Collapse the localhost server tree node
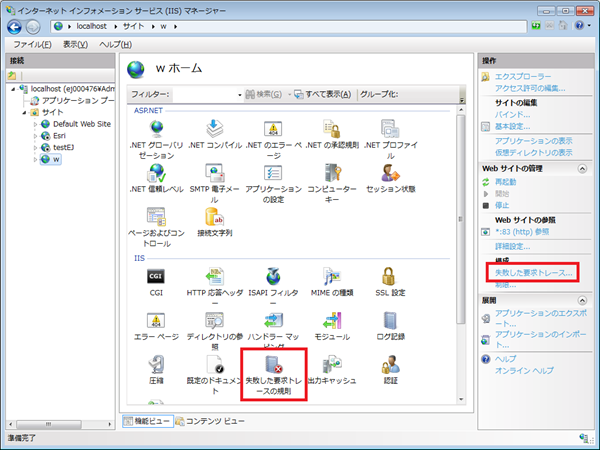The height and width of the screenshot is (450, 600). click(13, 89)
